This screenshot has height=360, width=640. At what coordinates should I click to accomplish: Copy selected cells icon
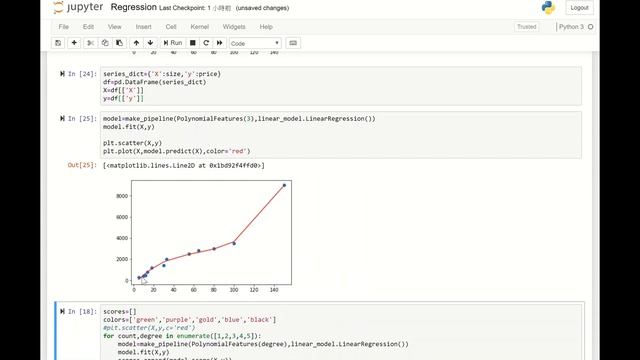(105, 43)
